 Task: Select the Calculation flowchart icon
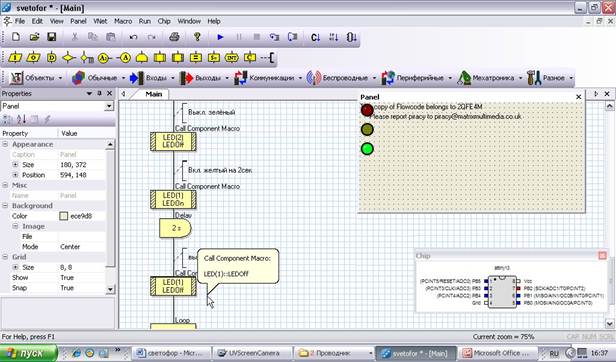point(196,58)
